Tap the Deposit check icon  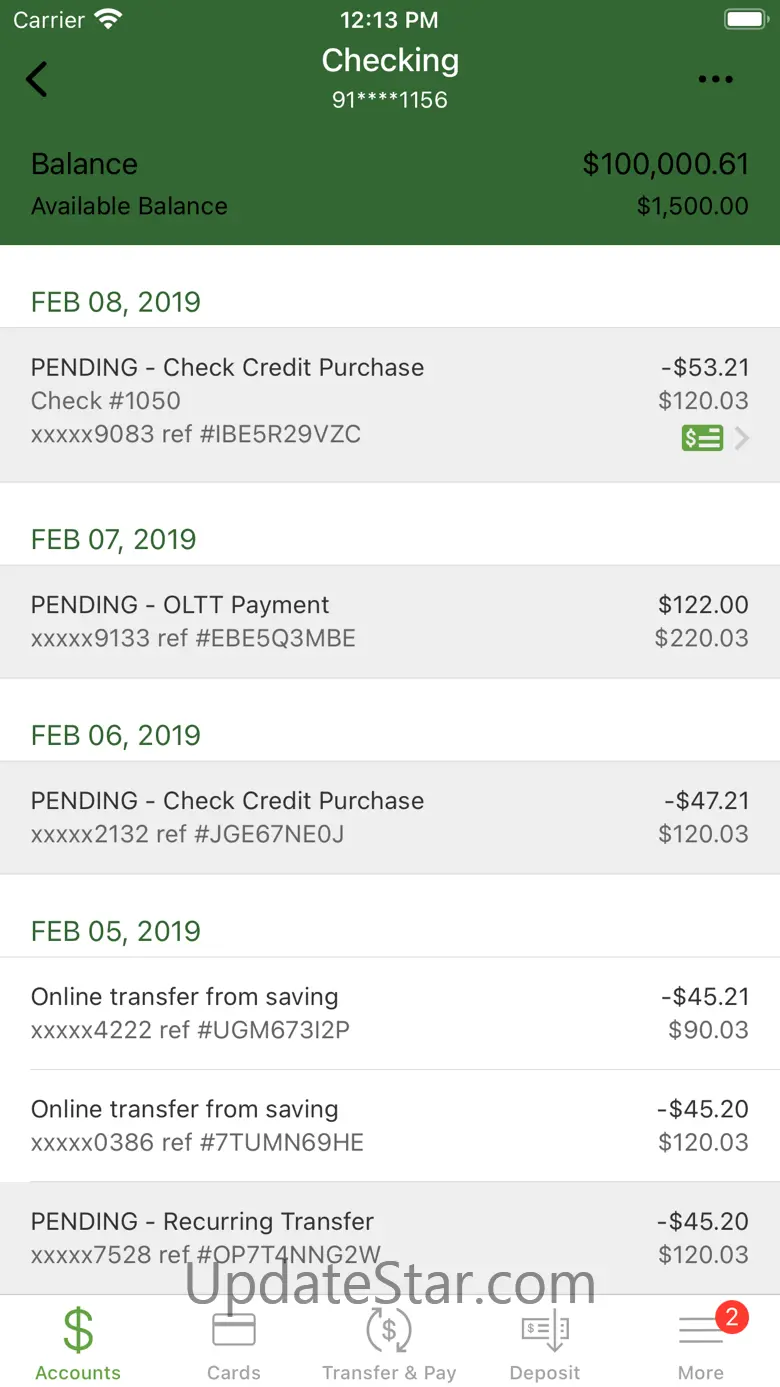point(545,1331)
